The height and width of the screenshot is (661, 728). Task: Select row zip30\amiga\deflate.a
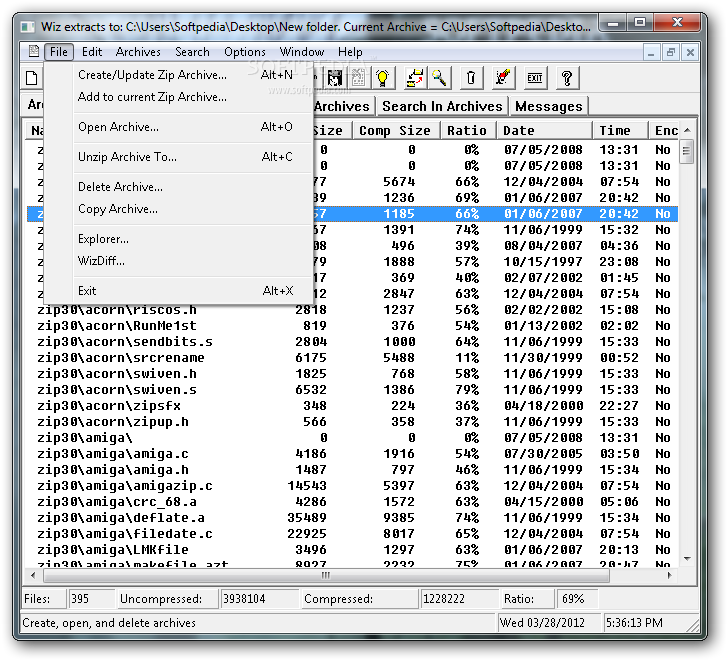351,518
